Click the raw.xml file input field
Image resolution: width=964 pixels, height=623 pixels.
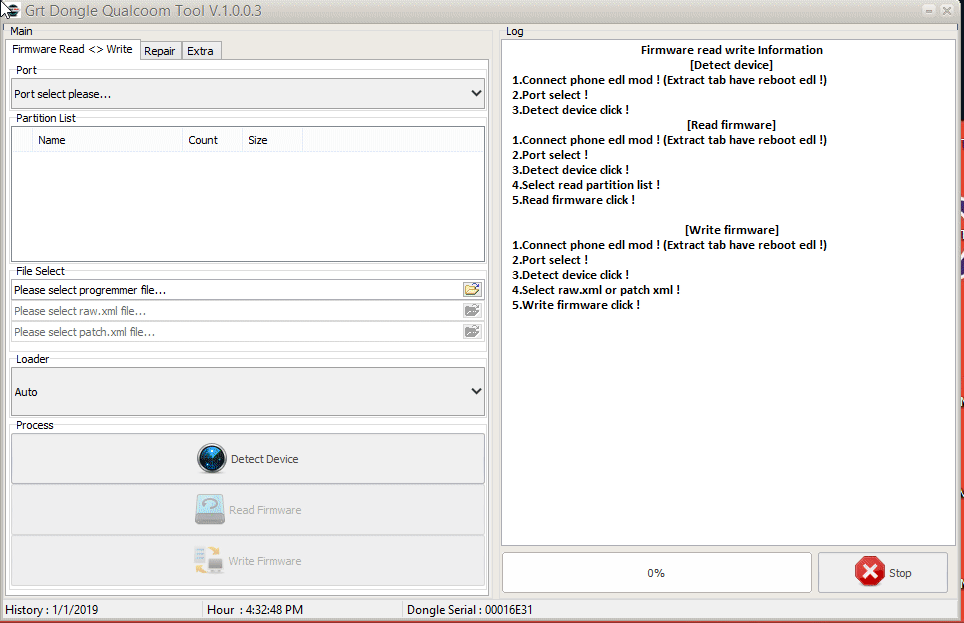coord(236,311)
